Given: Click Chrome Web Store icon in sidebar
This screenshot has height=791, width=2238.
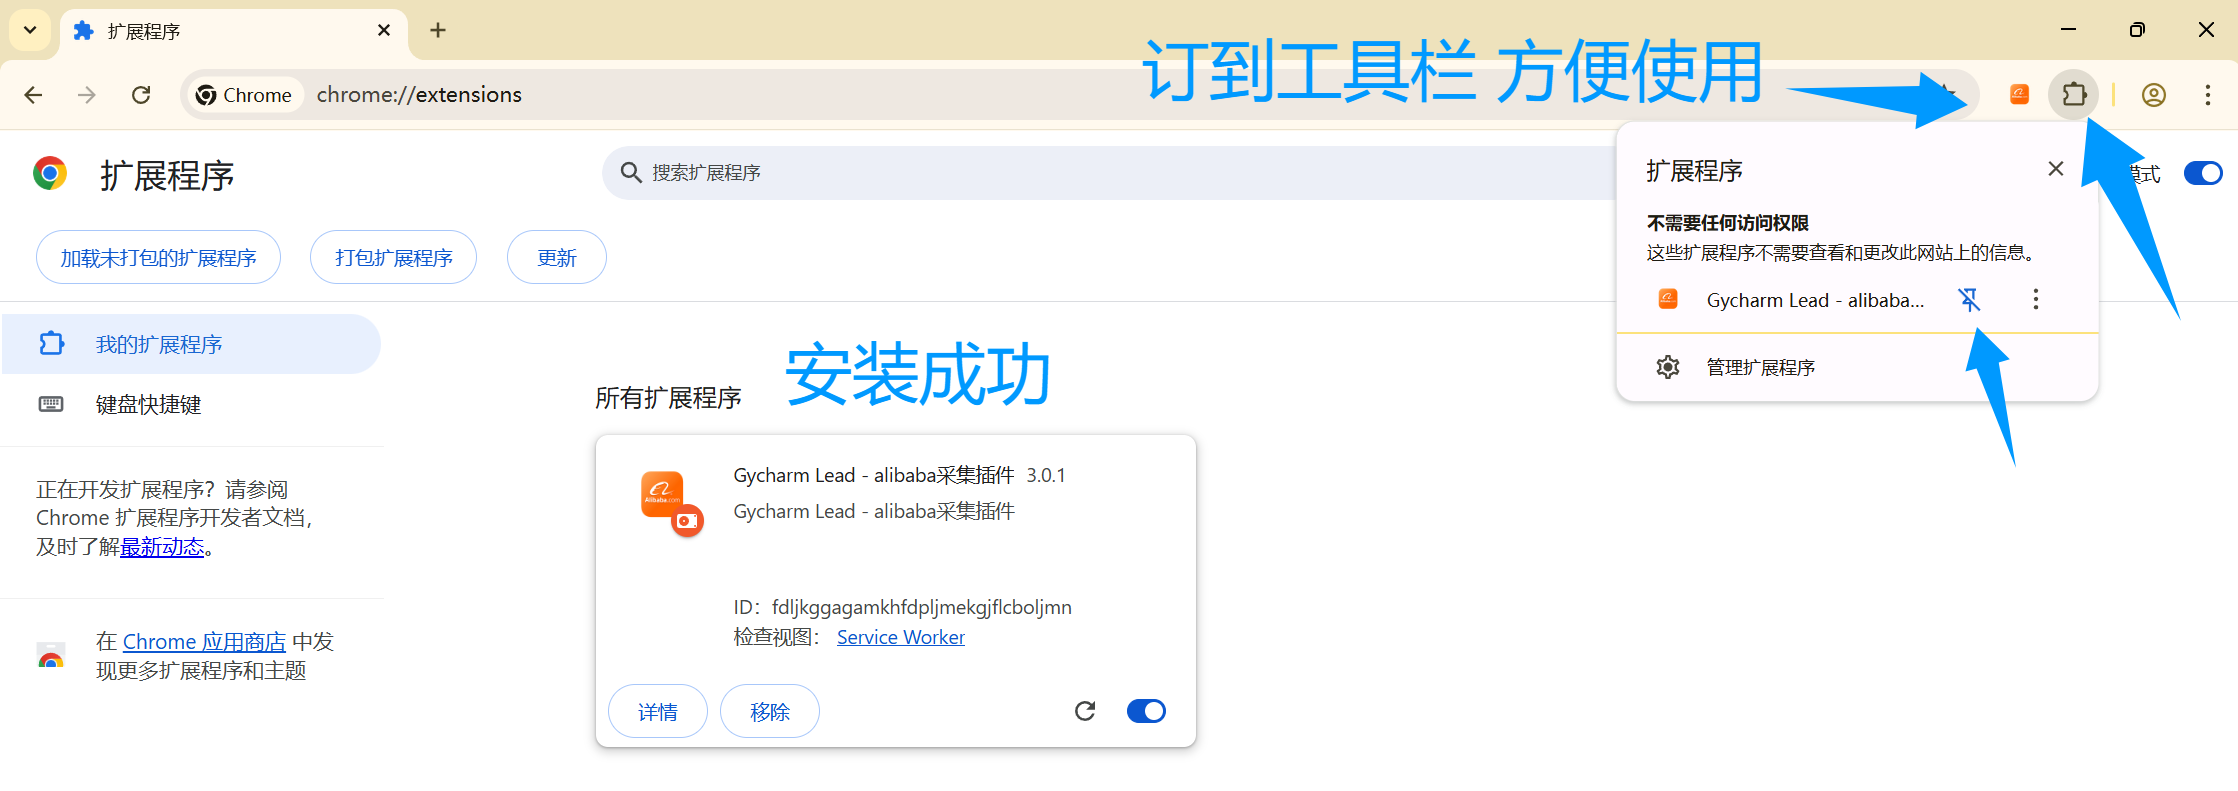Looking at the screenshot, I should (51, 656).
